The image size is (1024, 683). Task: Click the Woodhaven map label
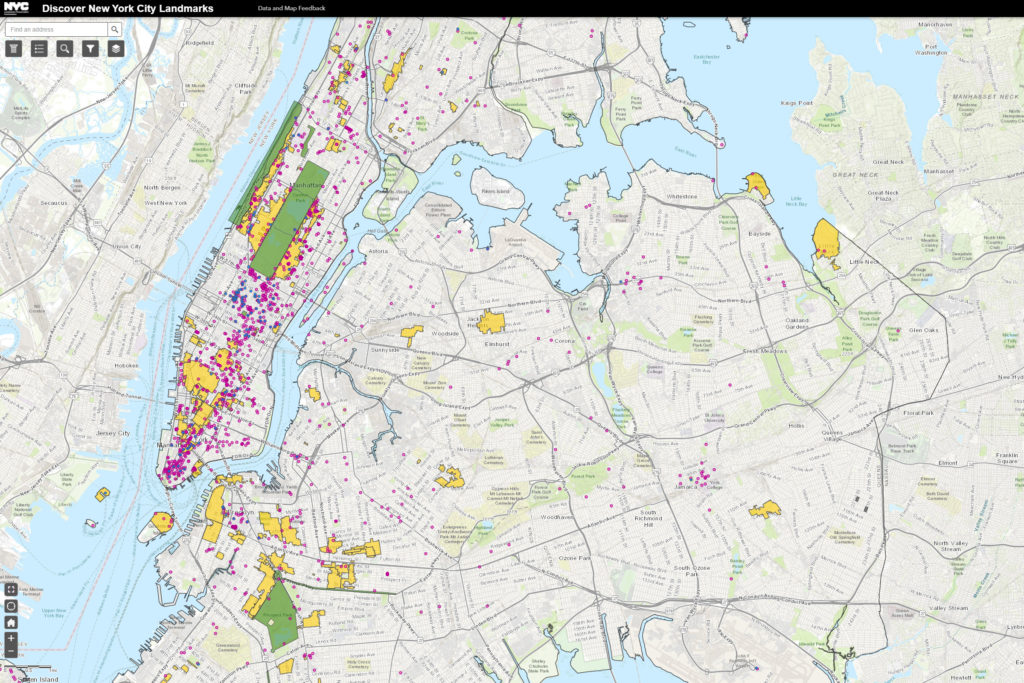tap(556, 516)
